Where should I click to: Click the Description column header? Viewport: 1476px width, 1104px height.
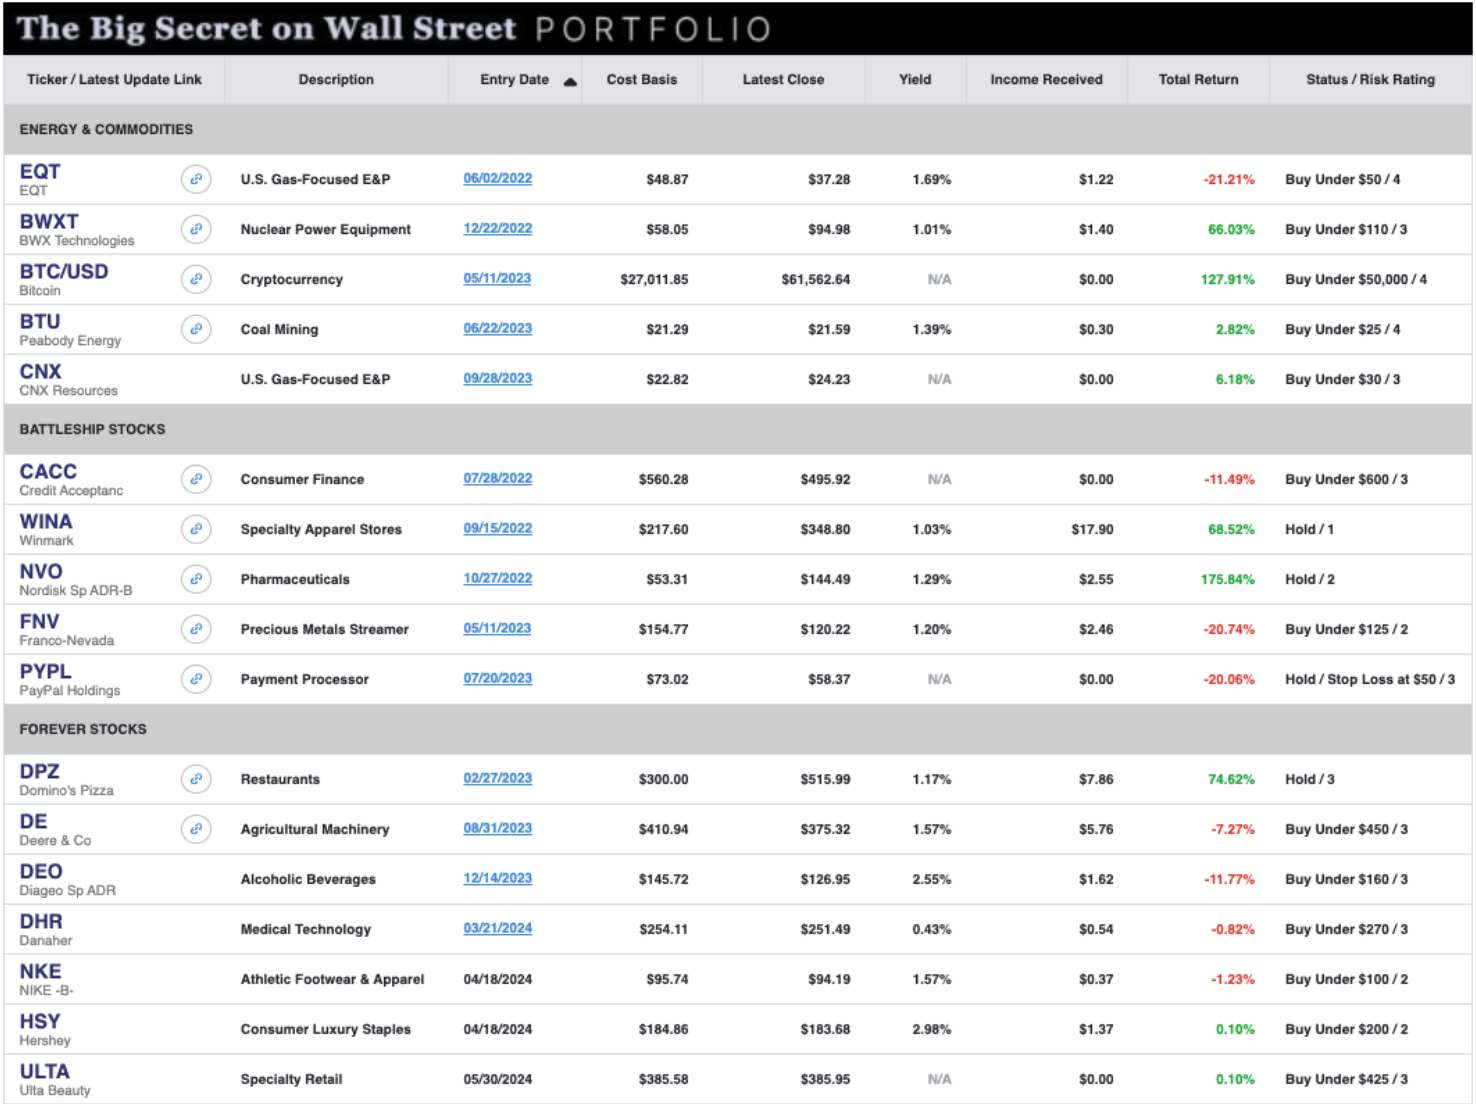[336, 79]
